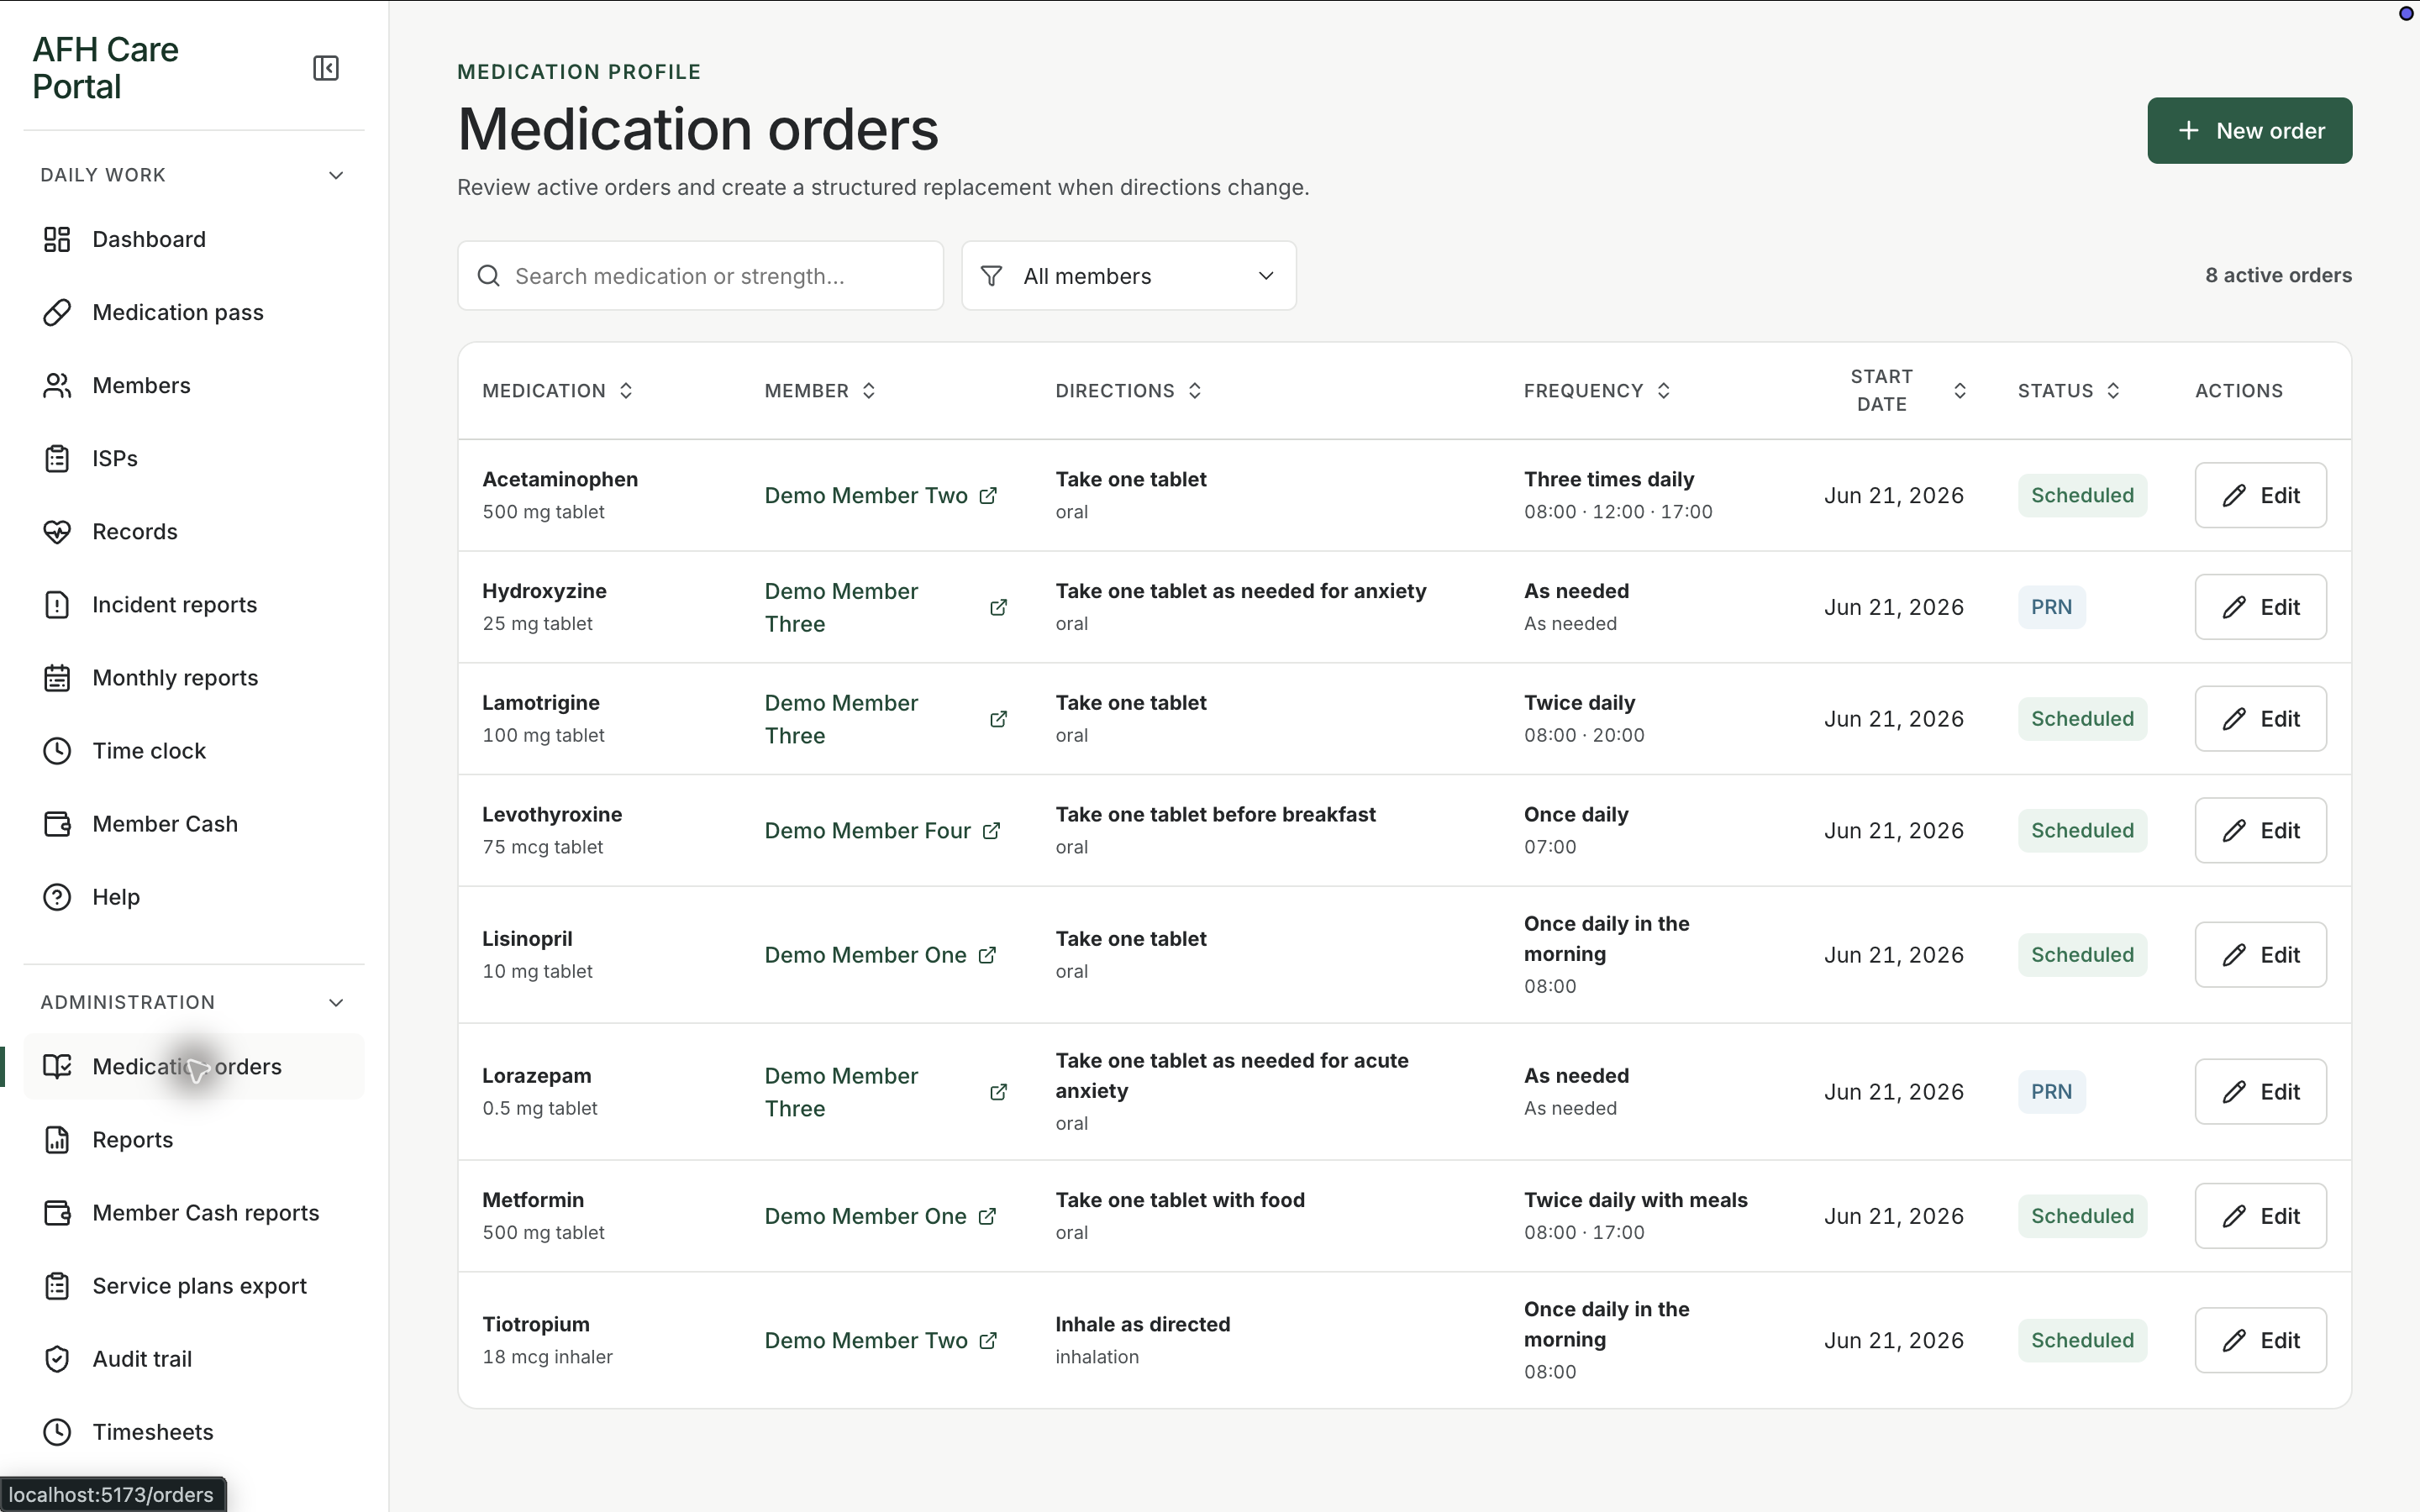Image resolution: width=2420 pixels, height=1512 pixels.
Task: Click 'Twice daily with meals' frequency text
Action: tap(1635, 1200)
